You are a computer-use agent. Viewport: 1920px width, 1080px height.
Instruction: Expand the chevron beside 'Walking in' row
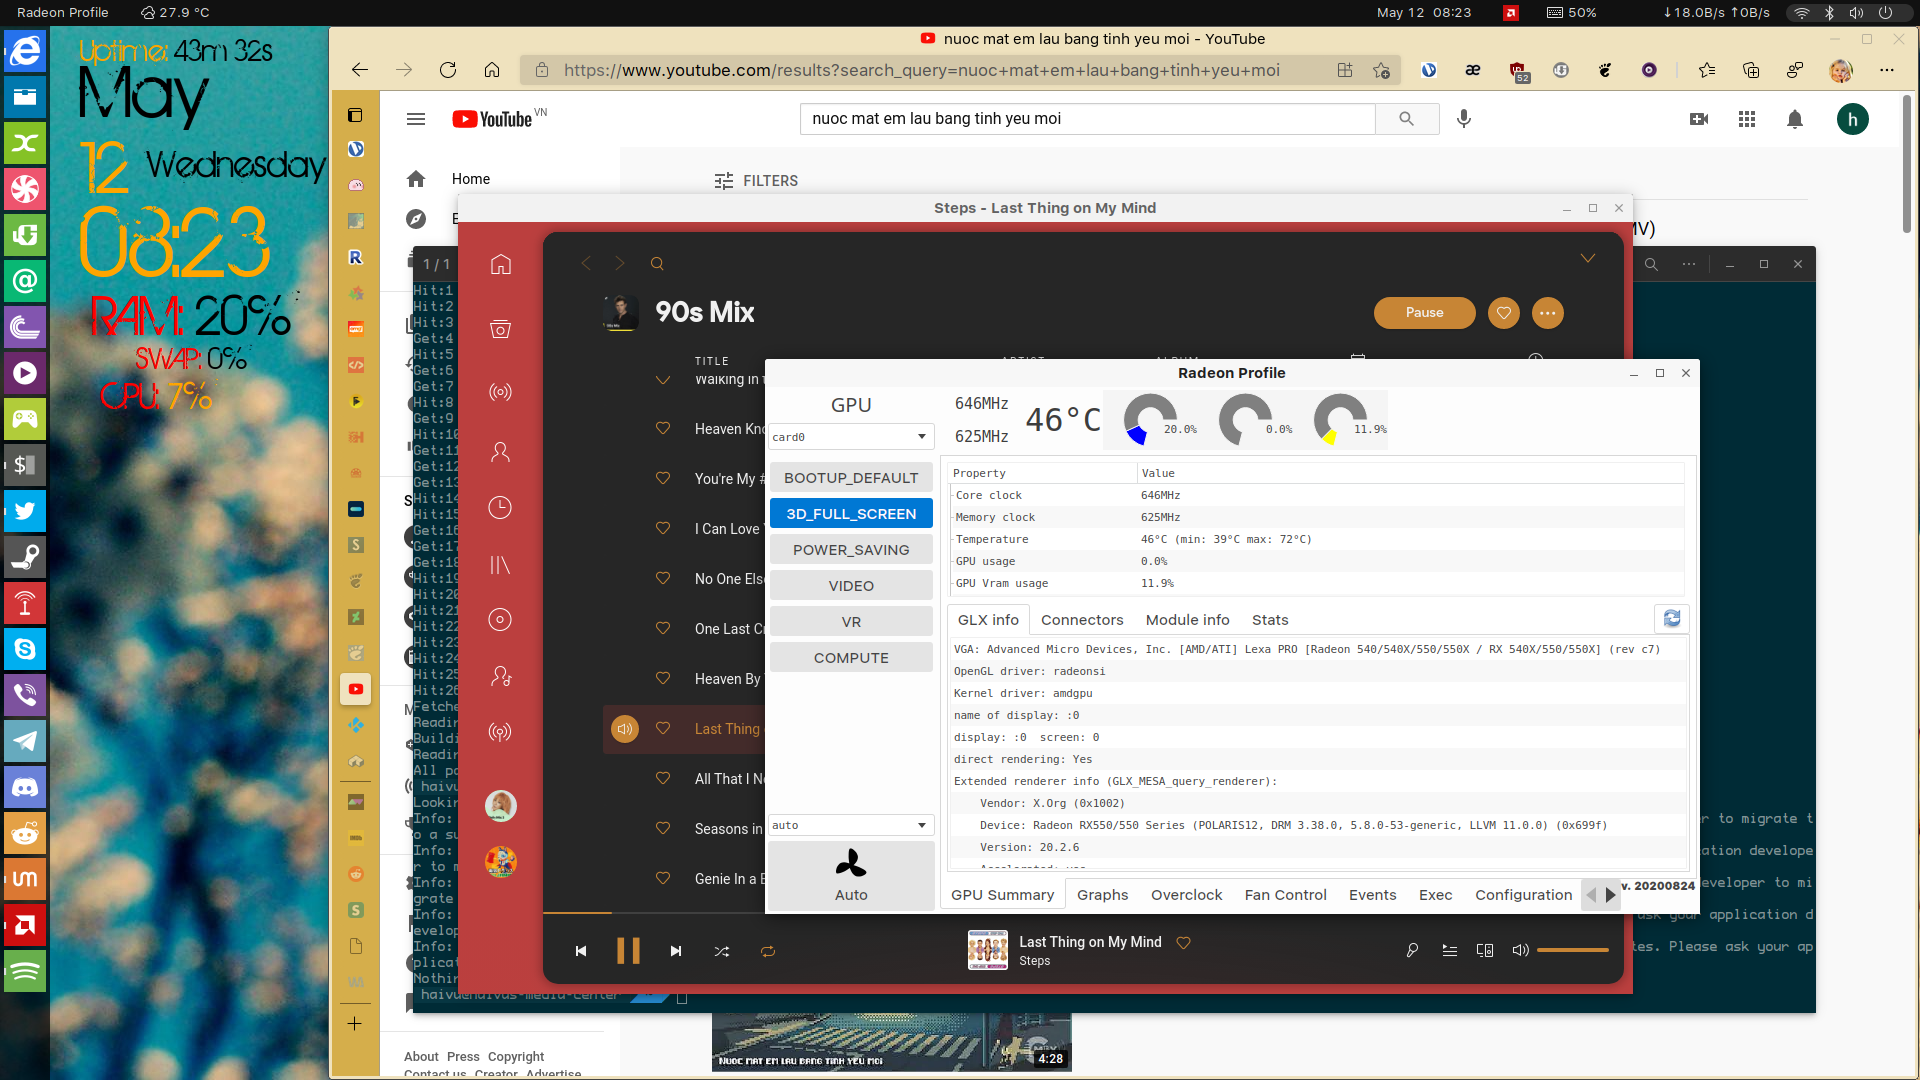663,380
